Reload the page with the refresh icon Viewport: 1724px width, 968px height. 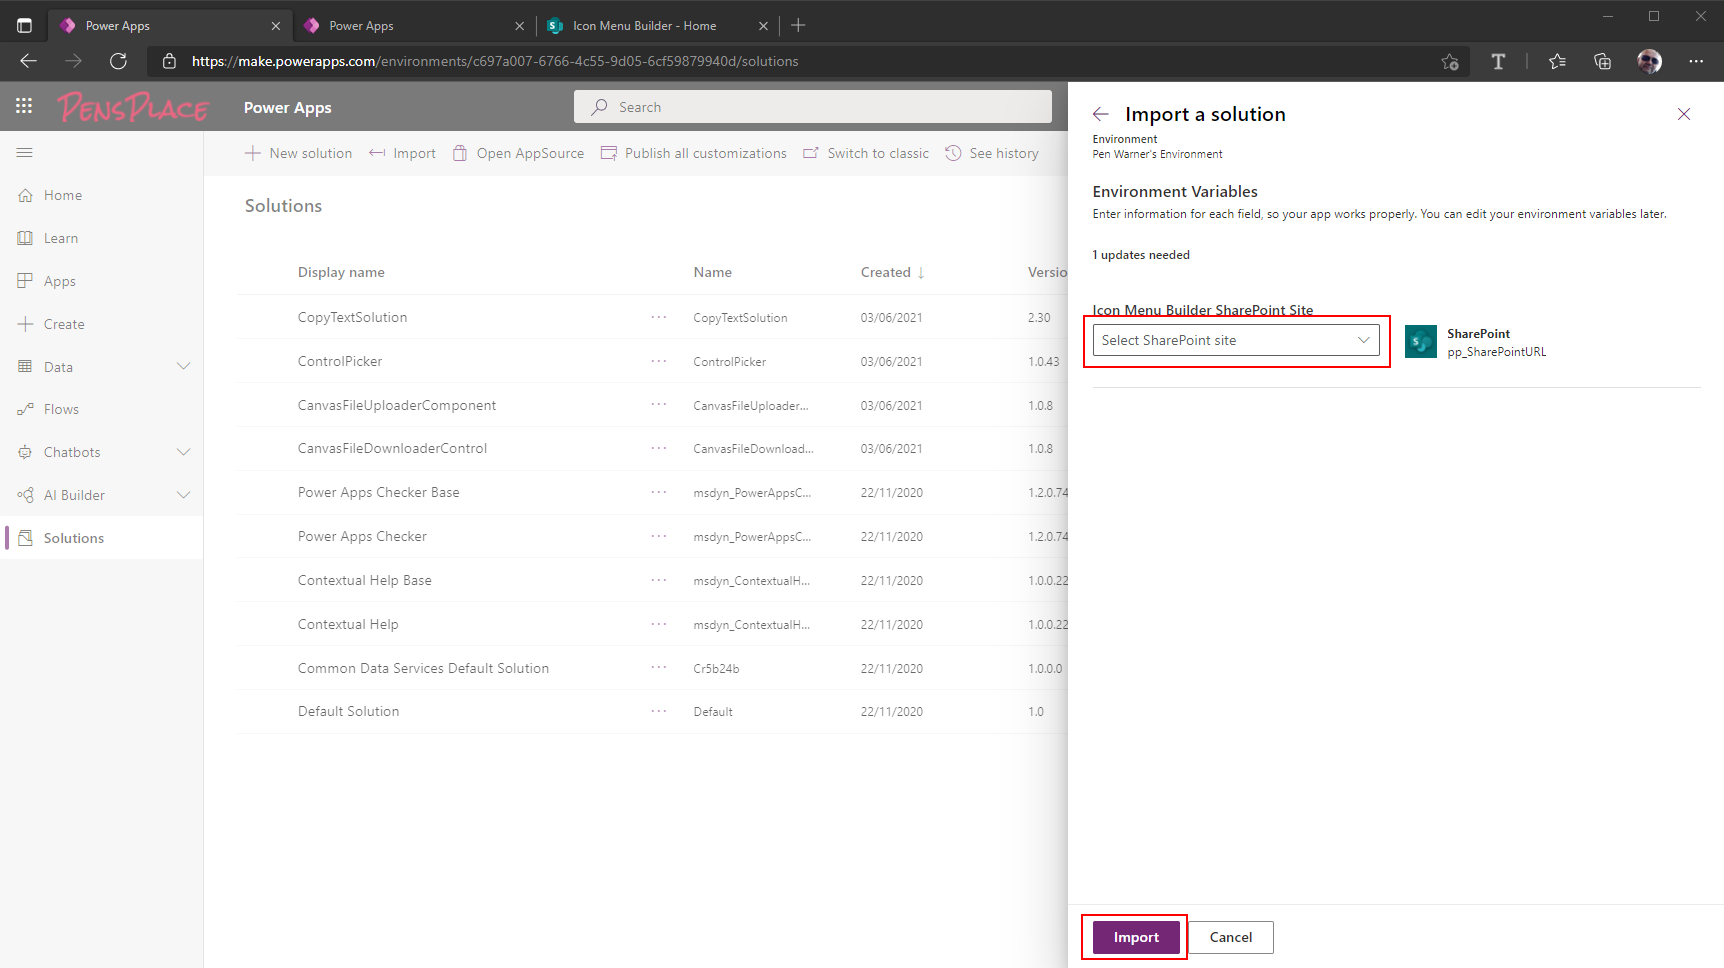point(118,61)
